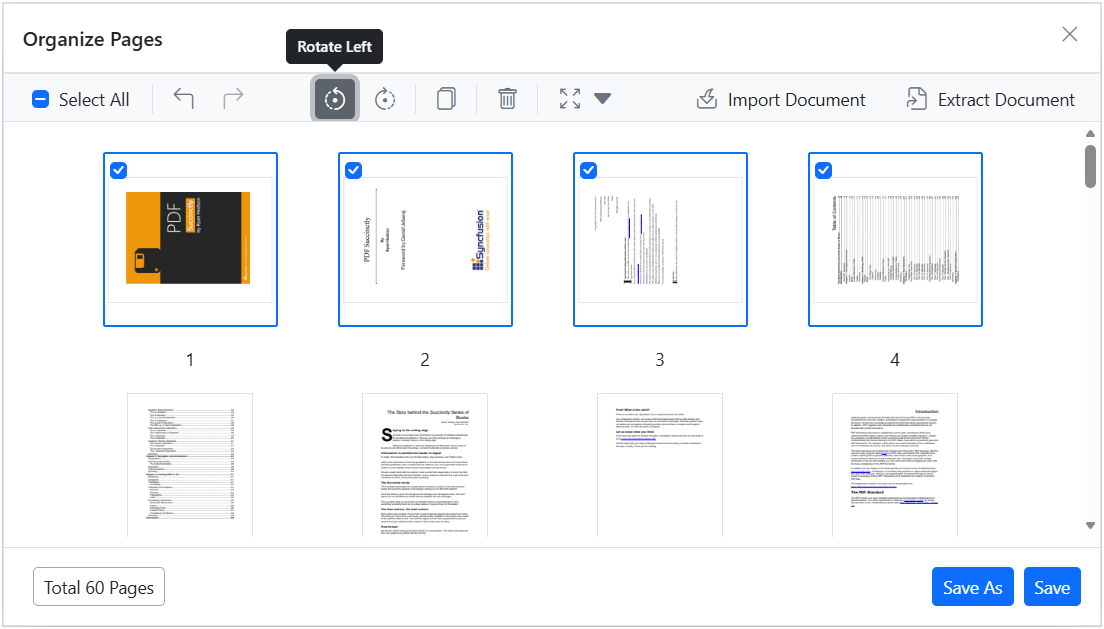The image size is (1104, 629).
Task: Click the Save button
Action: click(1052, 587)
